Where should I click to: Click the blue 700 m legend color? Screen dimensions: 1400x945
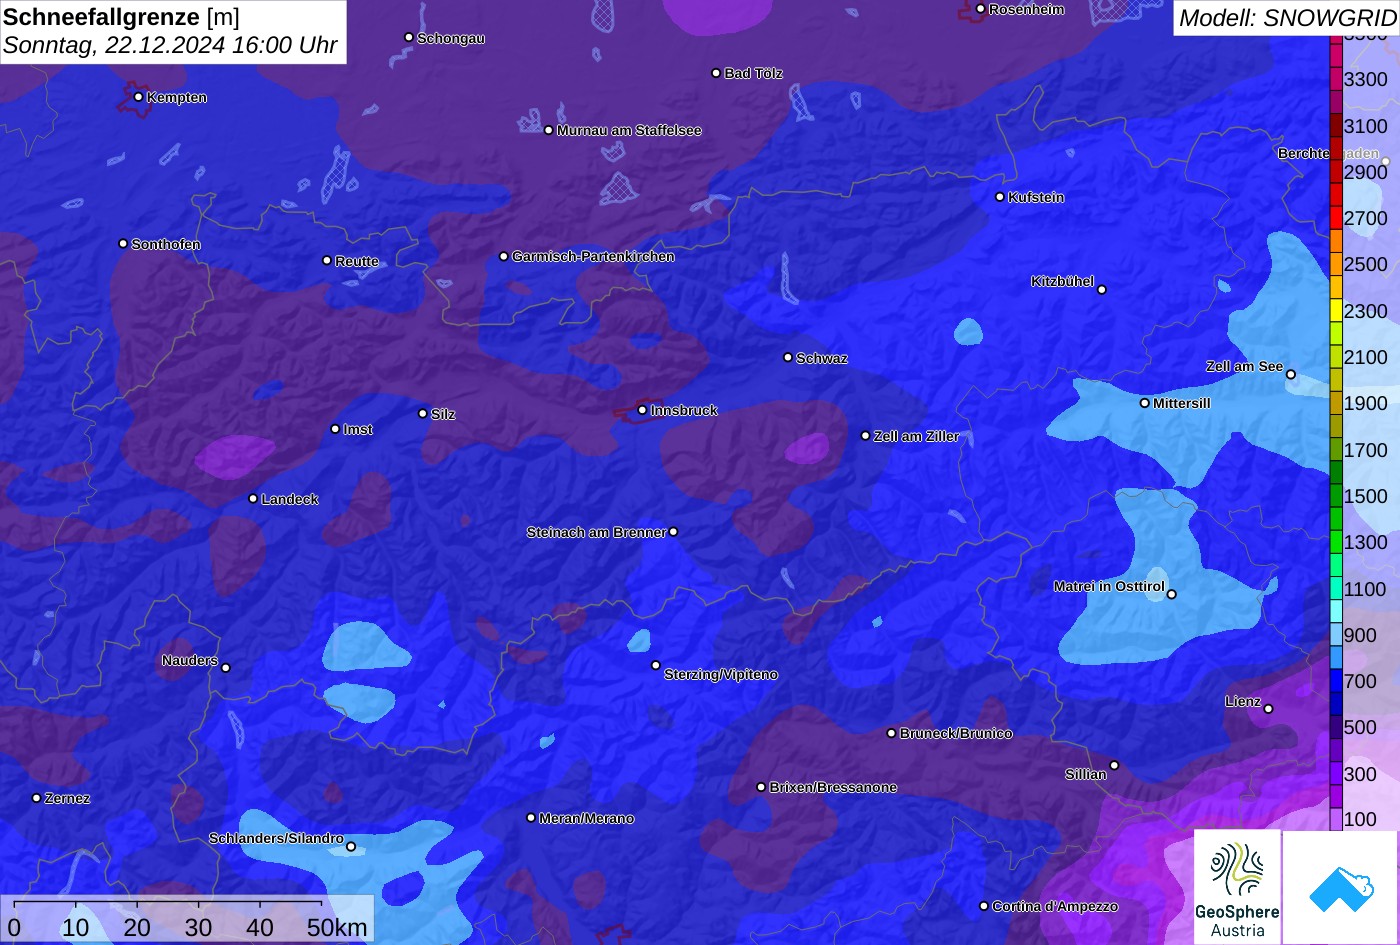(1336, 681)
